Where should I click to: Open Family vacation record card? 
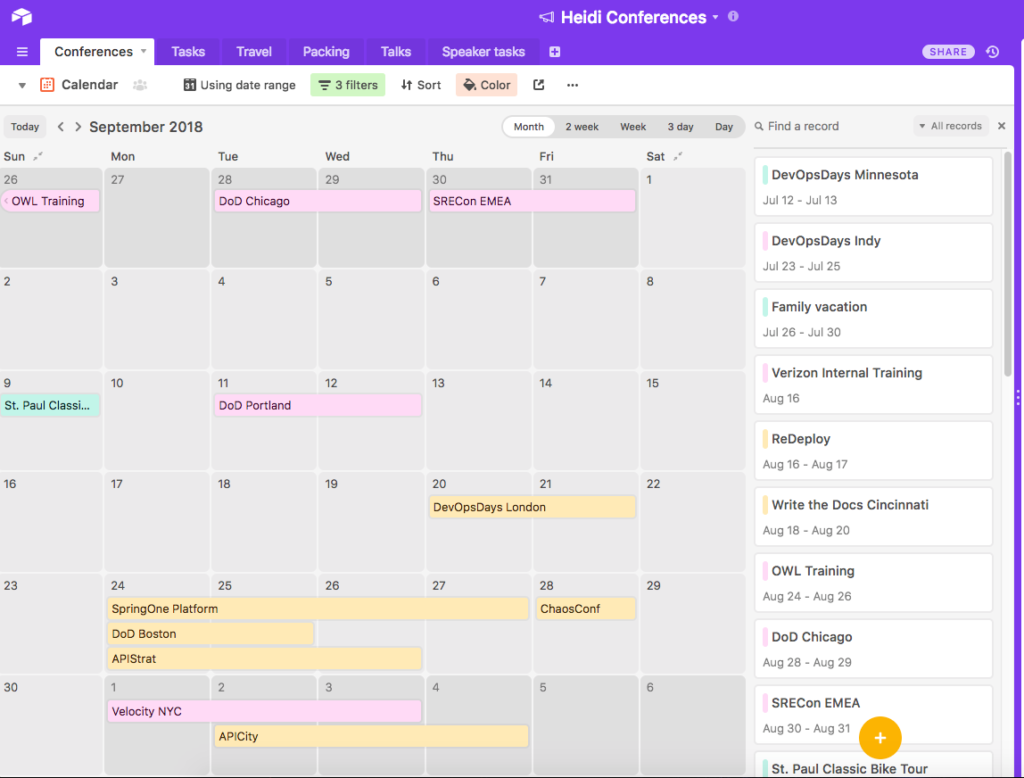pyautogui.click(x=873, y=318)
